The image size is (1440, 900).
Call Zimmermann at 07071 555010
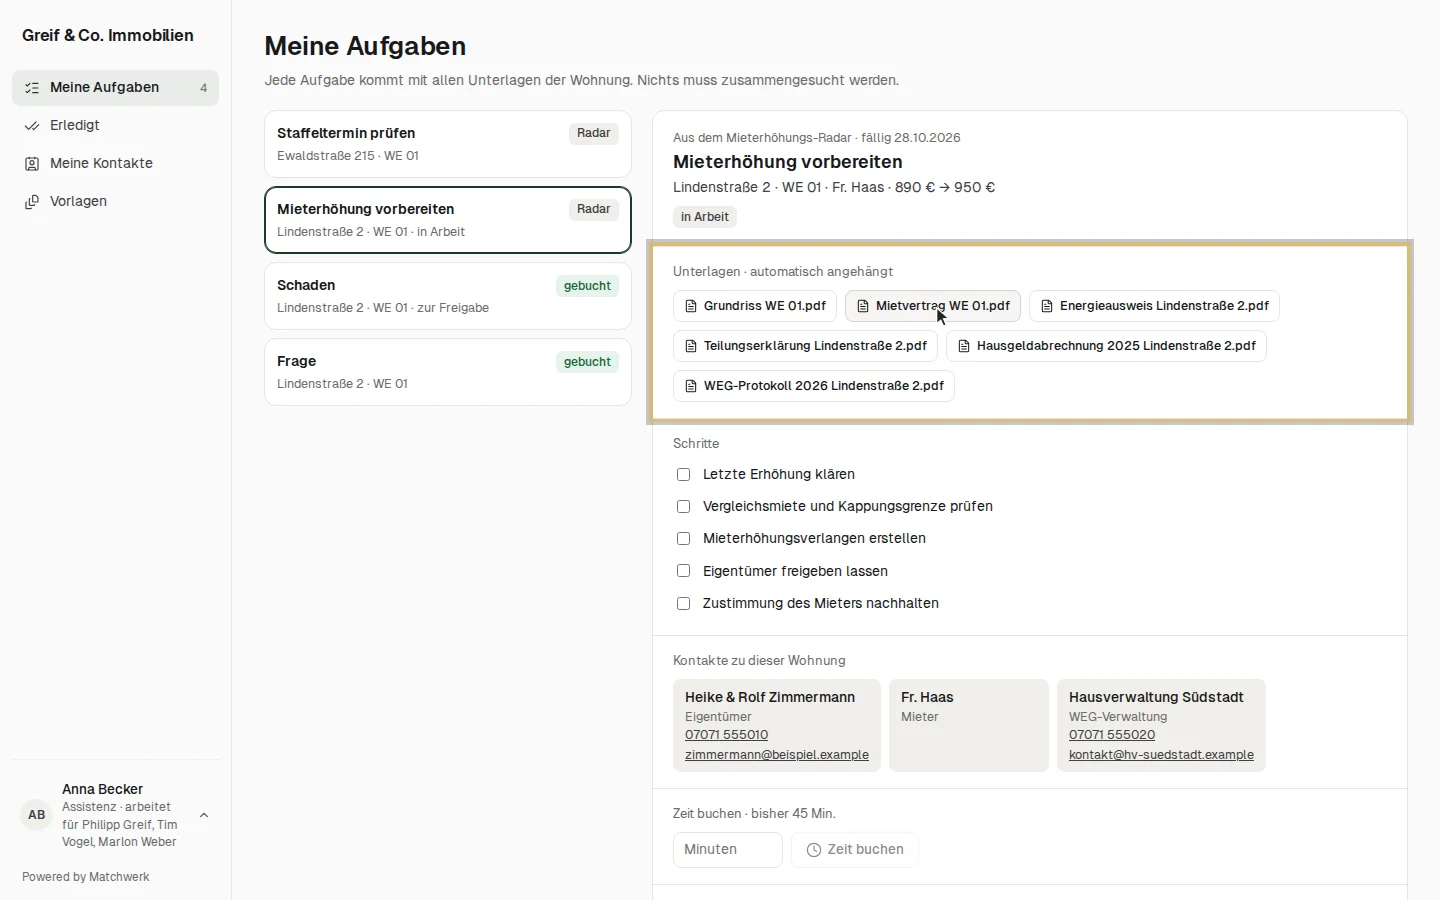tap(726, 735)
